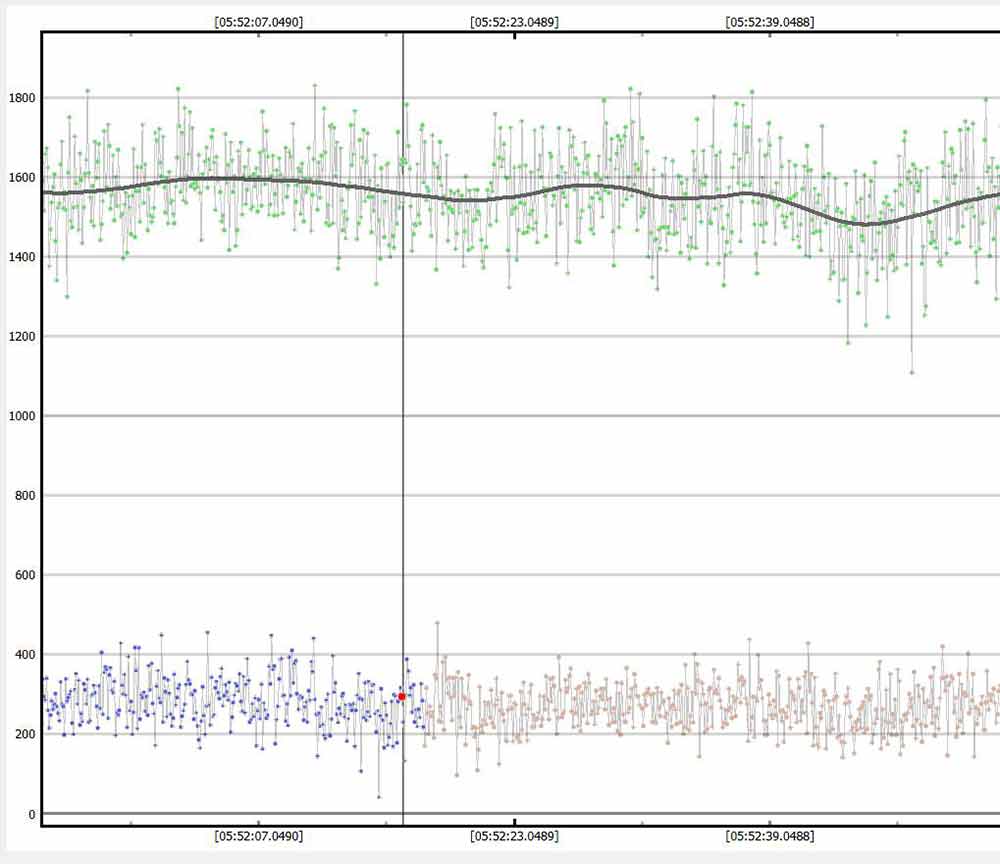Viewport: 1000px width, 864px height.
Task: Click the 1000 y-axis label
Action: tap(21, 416)
